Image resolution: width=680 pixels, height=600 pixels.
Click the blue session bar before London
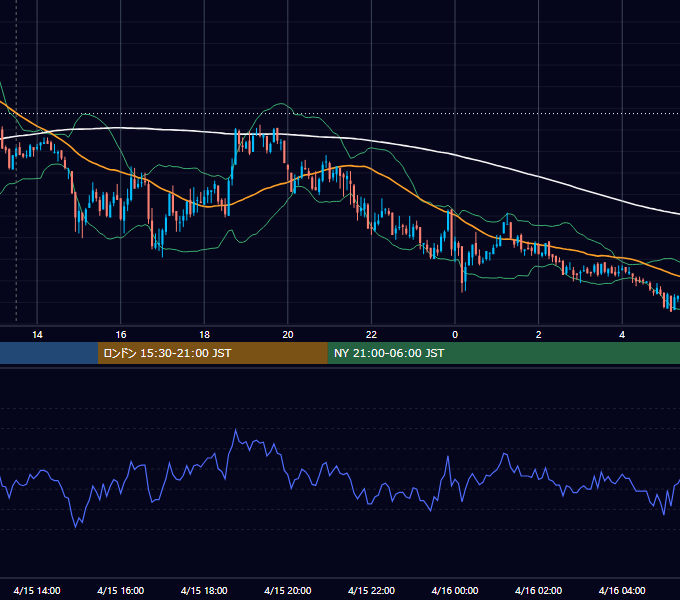49,353
